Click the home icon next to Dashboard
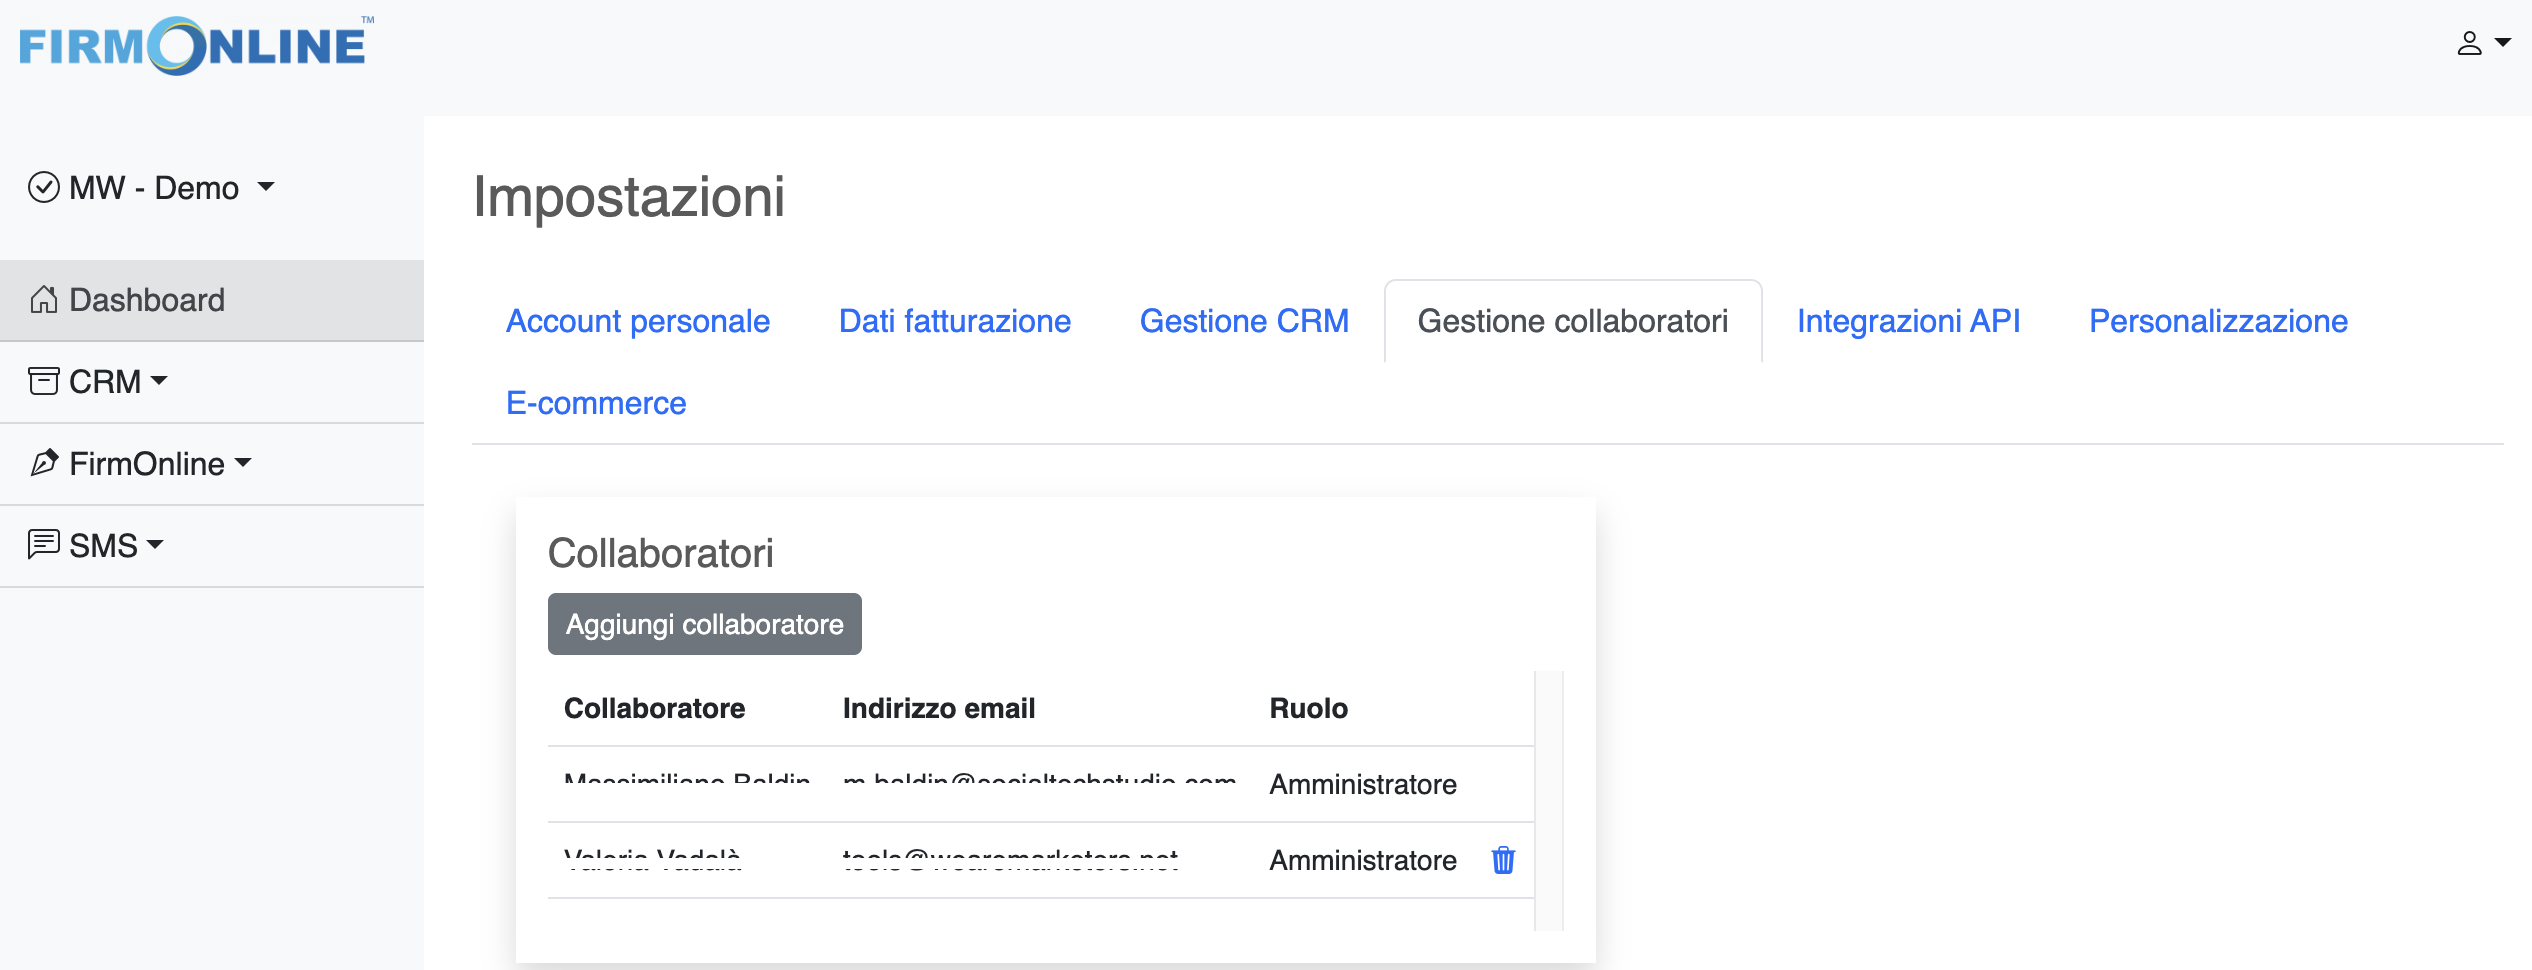 pyautogui.click(x=44, y=299)
